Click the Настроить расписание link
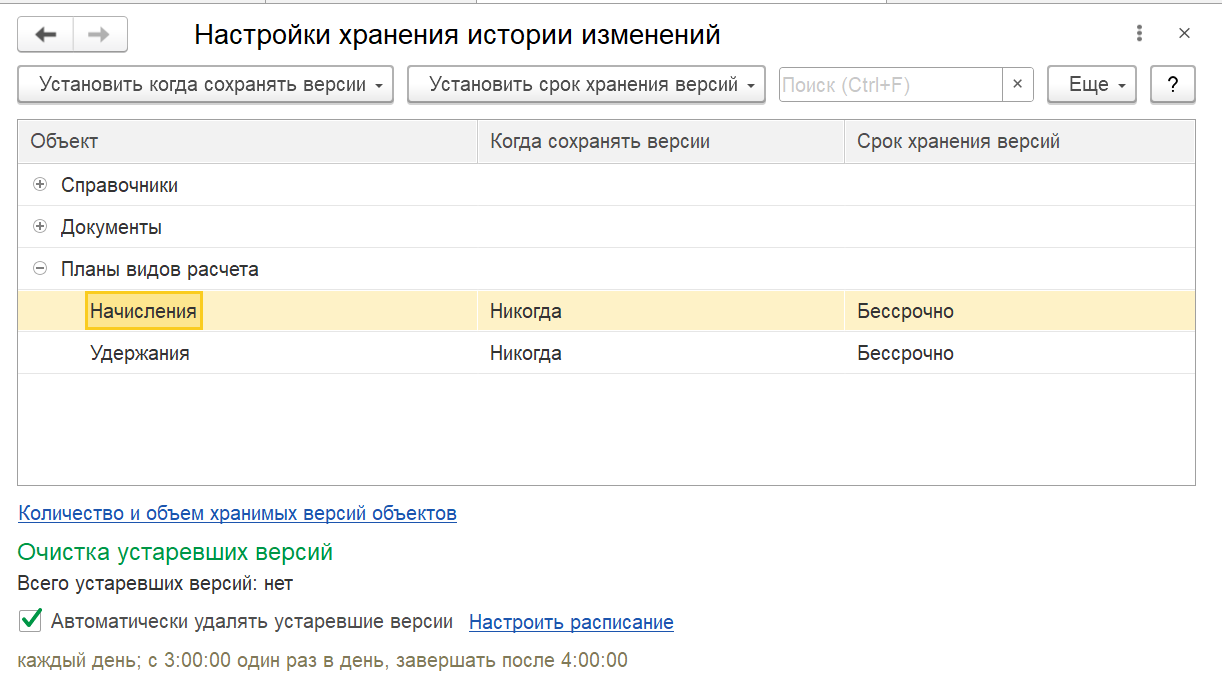The image size is (1222, 686). coord(571,622)
